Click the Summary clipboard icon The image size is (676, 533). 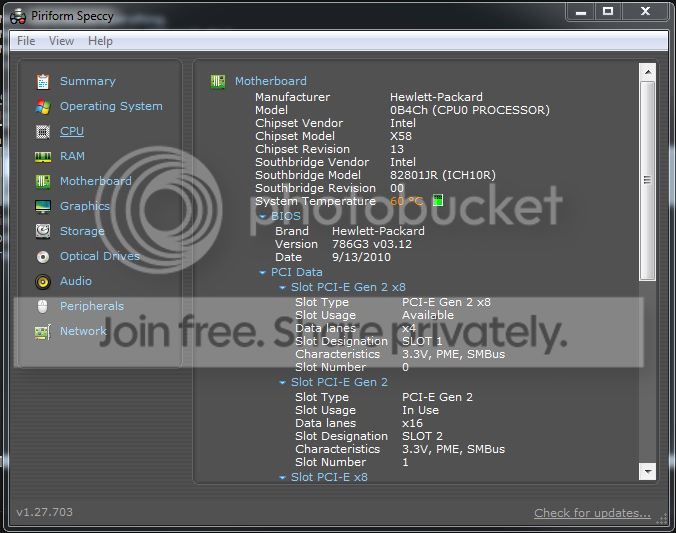tap(43, 82)
